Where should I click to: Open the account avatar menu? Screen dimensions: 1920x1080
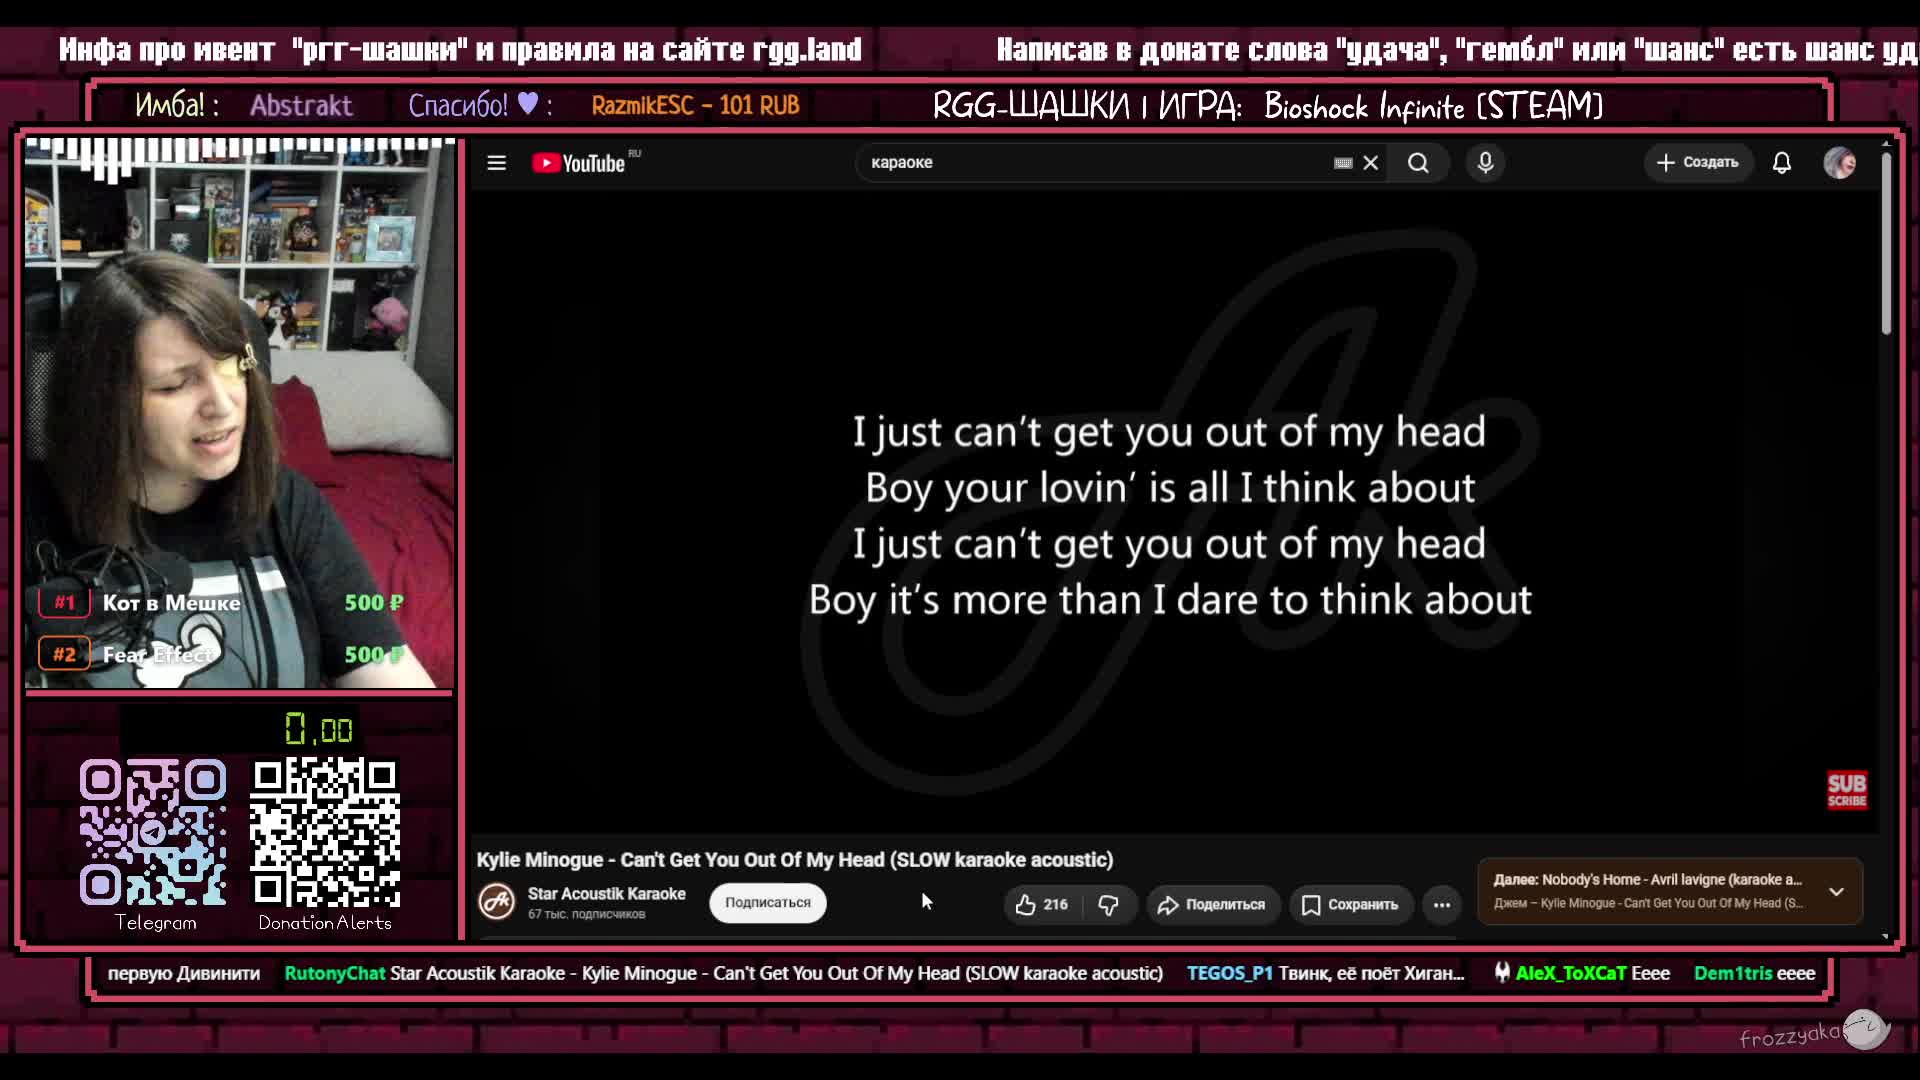(x=1840, y=163)
